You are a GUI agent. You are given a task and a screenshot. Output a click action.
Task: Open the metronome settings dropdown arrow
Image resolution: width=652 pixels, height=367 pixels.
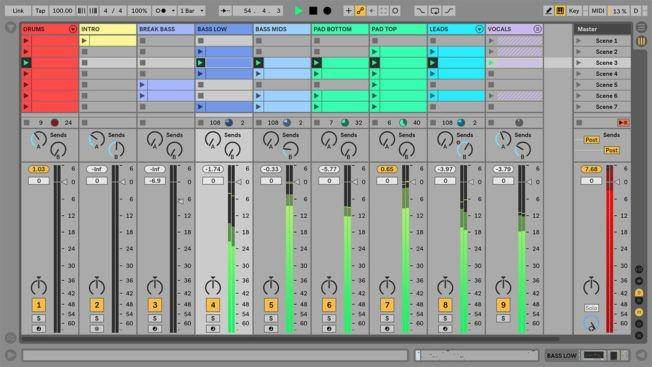[x=173, y=11]
